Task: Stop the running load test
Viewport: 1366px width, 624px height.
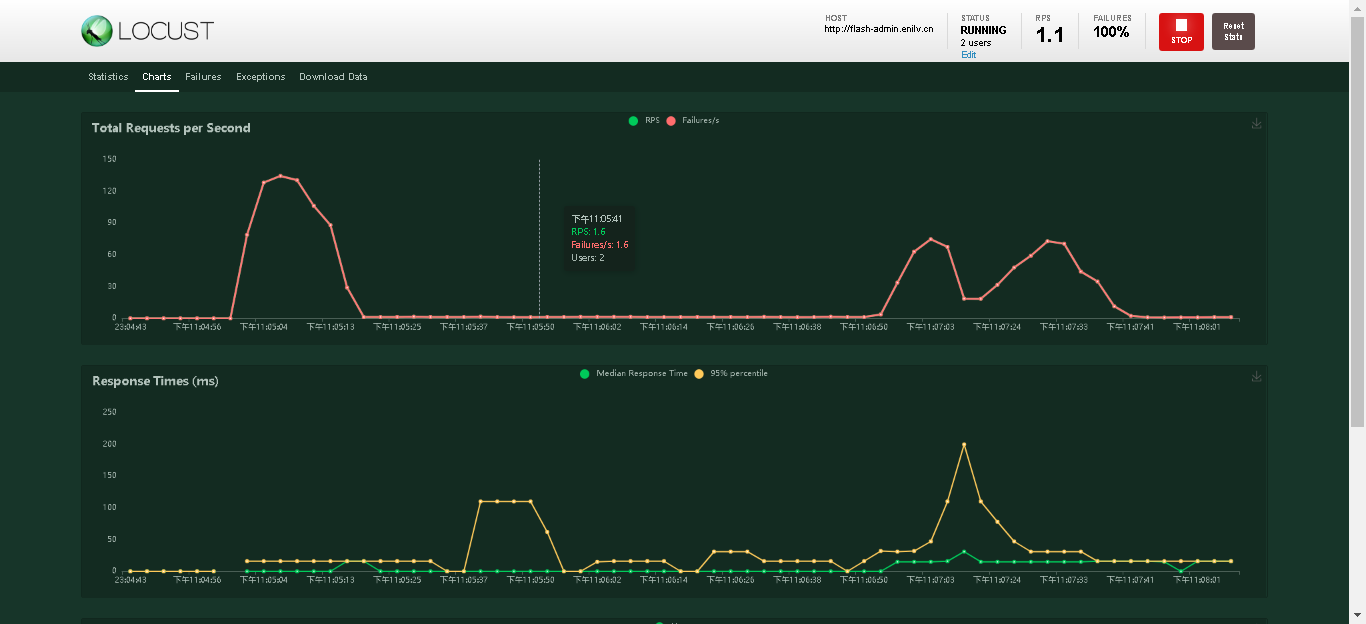Action: pos(1181,31)
